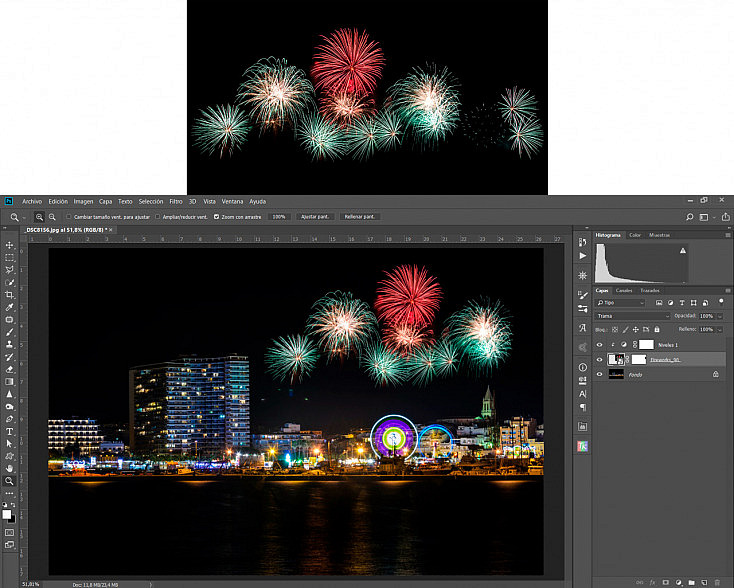Select the Eyedropper tool
Image resolution: width=734 pixels, height=588 pixels.
9,307
